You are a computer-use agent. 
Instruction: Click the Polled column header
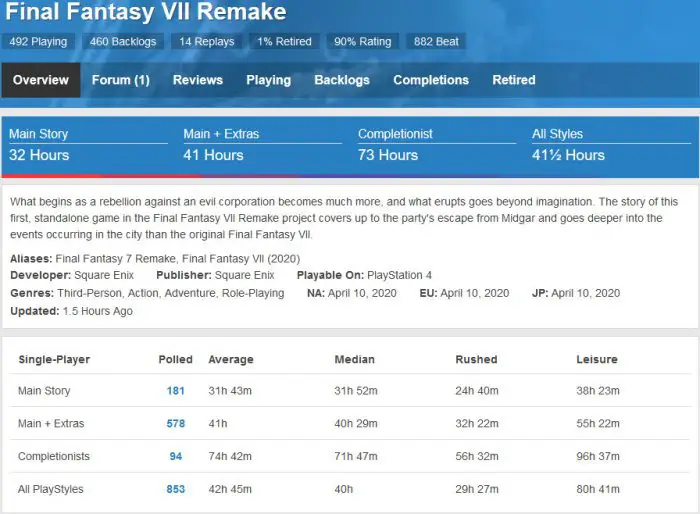175,359
